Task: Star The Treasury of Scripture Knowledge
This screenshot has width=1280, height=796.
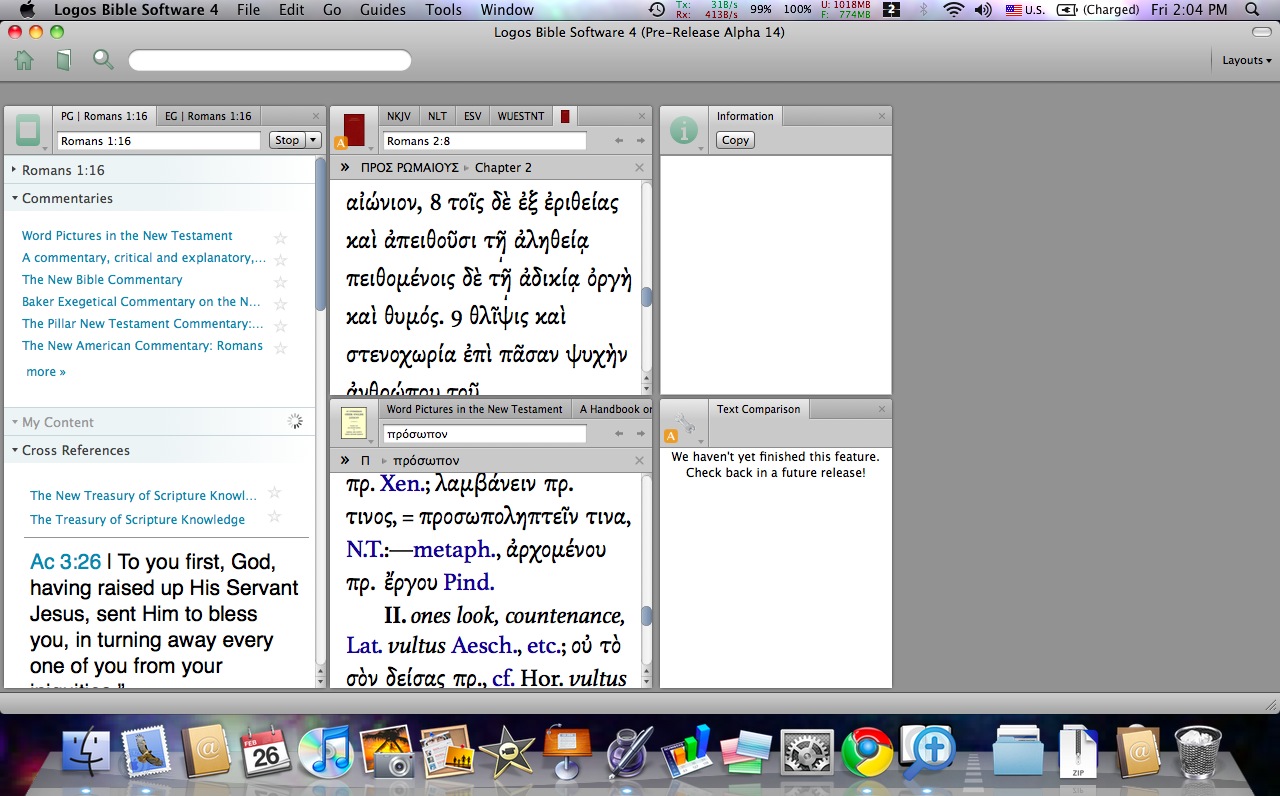Action: coord(275,517)
